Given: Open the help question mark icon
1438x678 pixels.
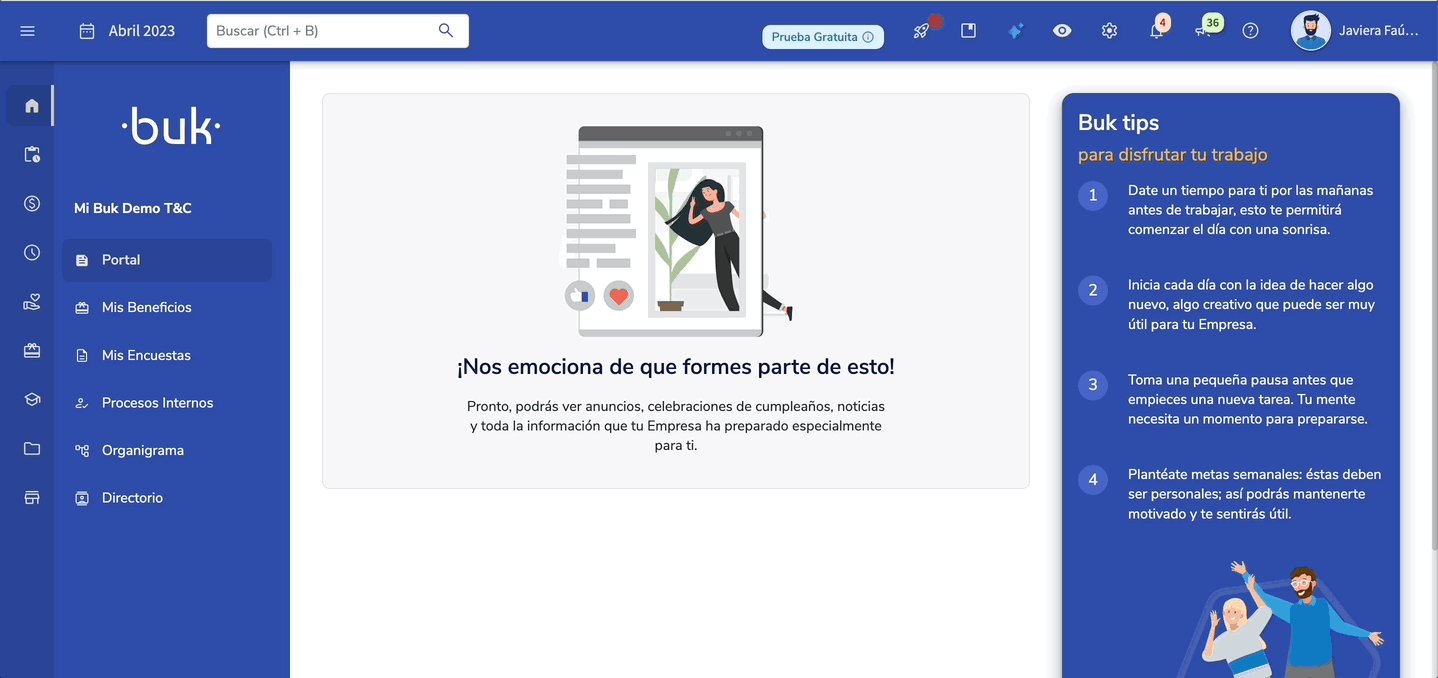Looking at the screenshot, I should [1250, 30].
